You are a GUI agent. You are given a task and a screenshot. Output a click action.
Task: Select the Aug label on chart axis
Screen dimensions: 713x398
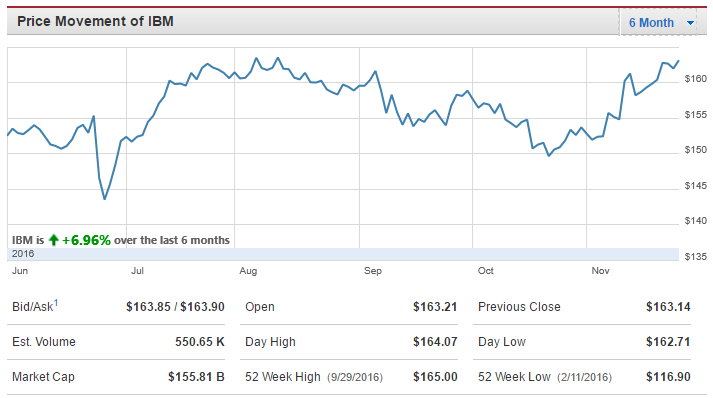point(248,271)
